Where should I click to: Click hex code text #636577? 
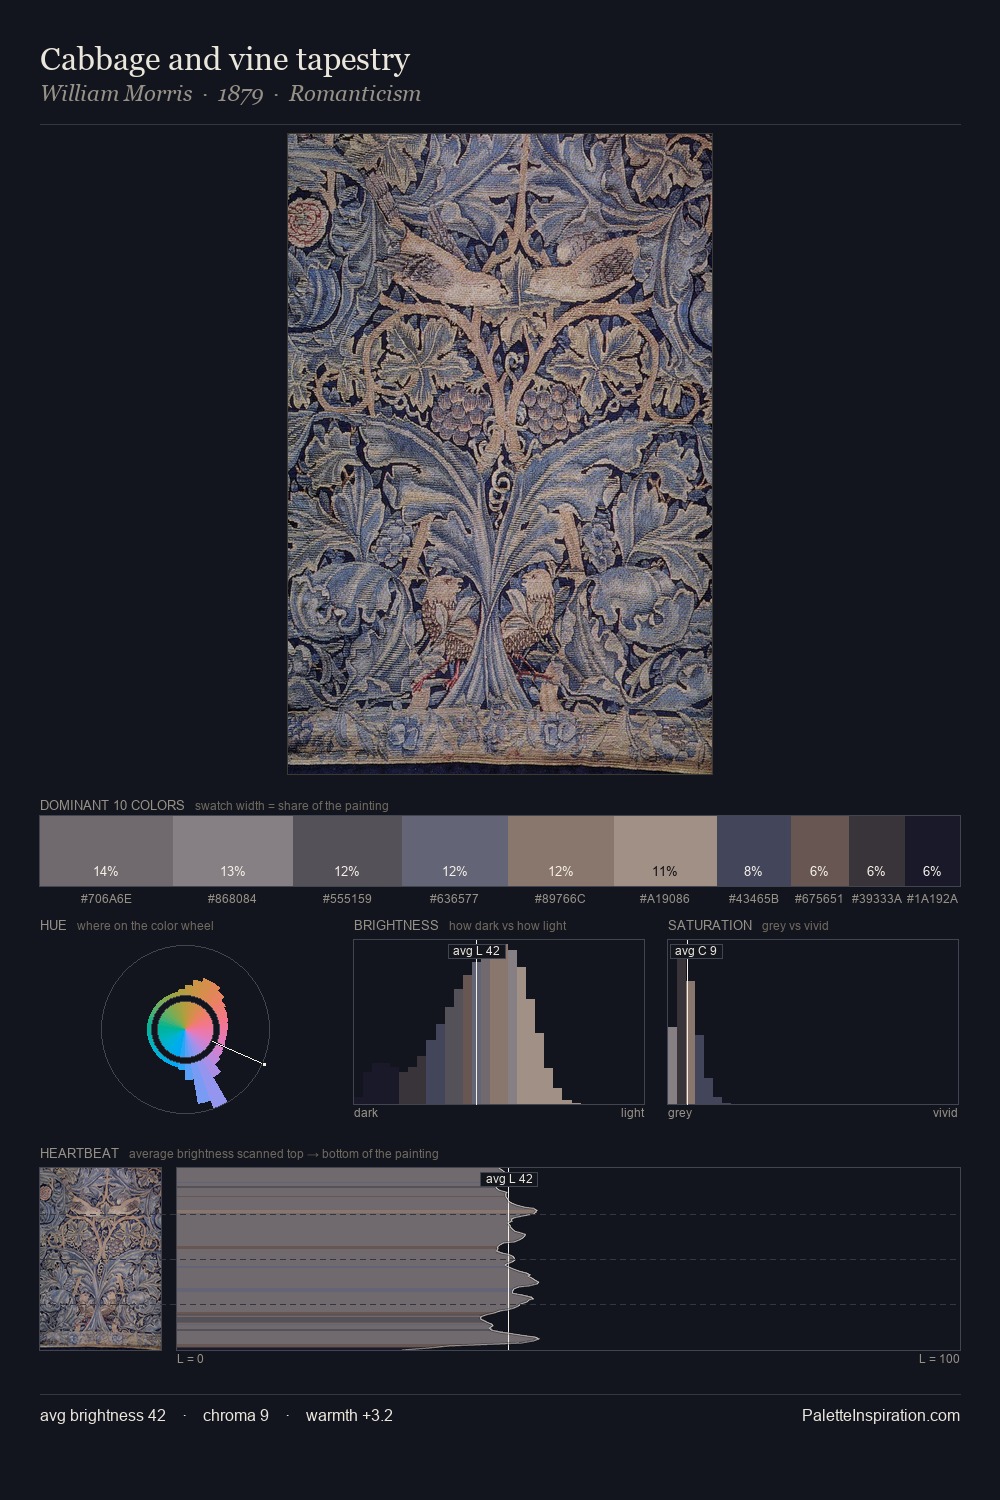[454, 899]
